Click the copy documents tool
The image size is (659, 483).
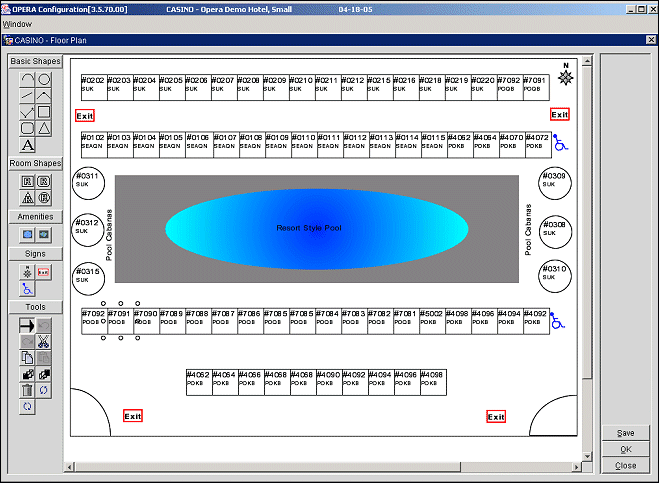coord(28,358)
